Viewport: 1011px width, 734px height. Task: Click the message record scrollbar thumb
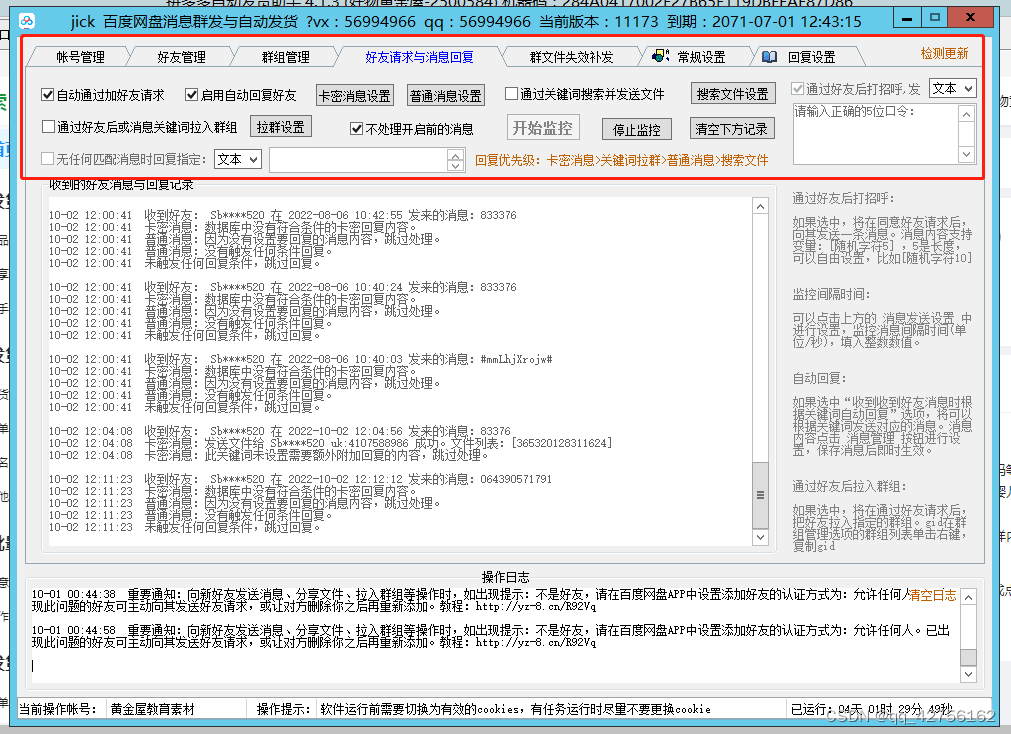click(x=760, y=495)
